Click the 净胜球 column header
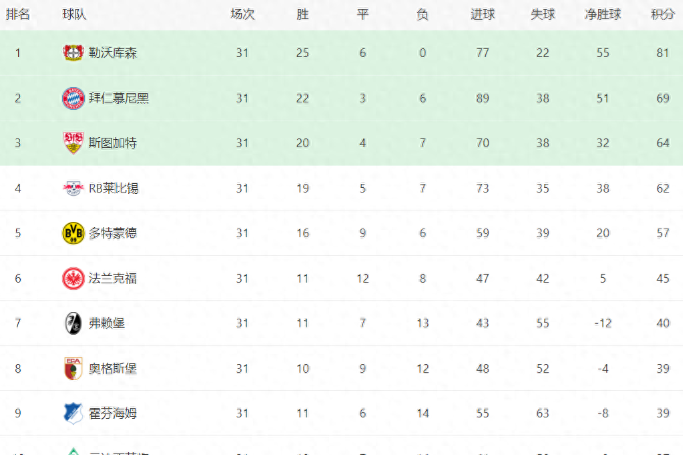Image resolution: width=683 pixels, height=455 pixels. 600,14
